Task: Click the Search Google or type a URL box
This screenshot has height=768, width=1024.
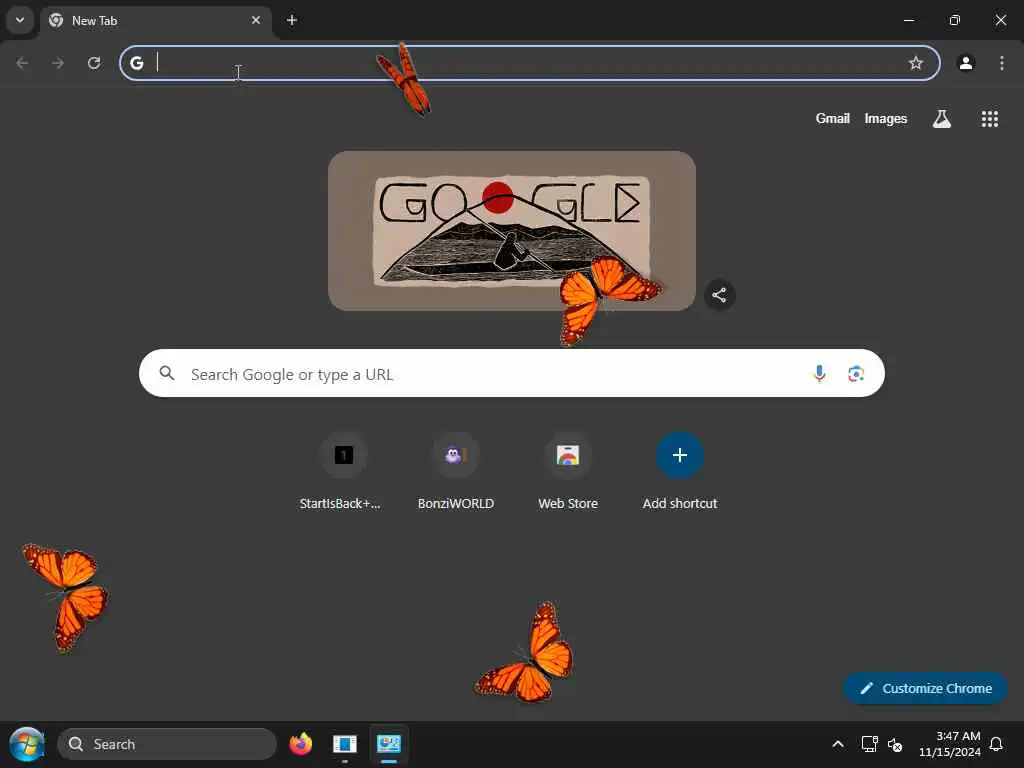Action: [x=511, y=373]
